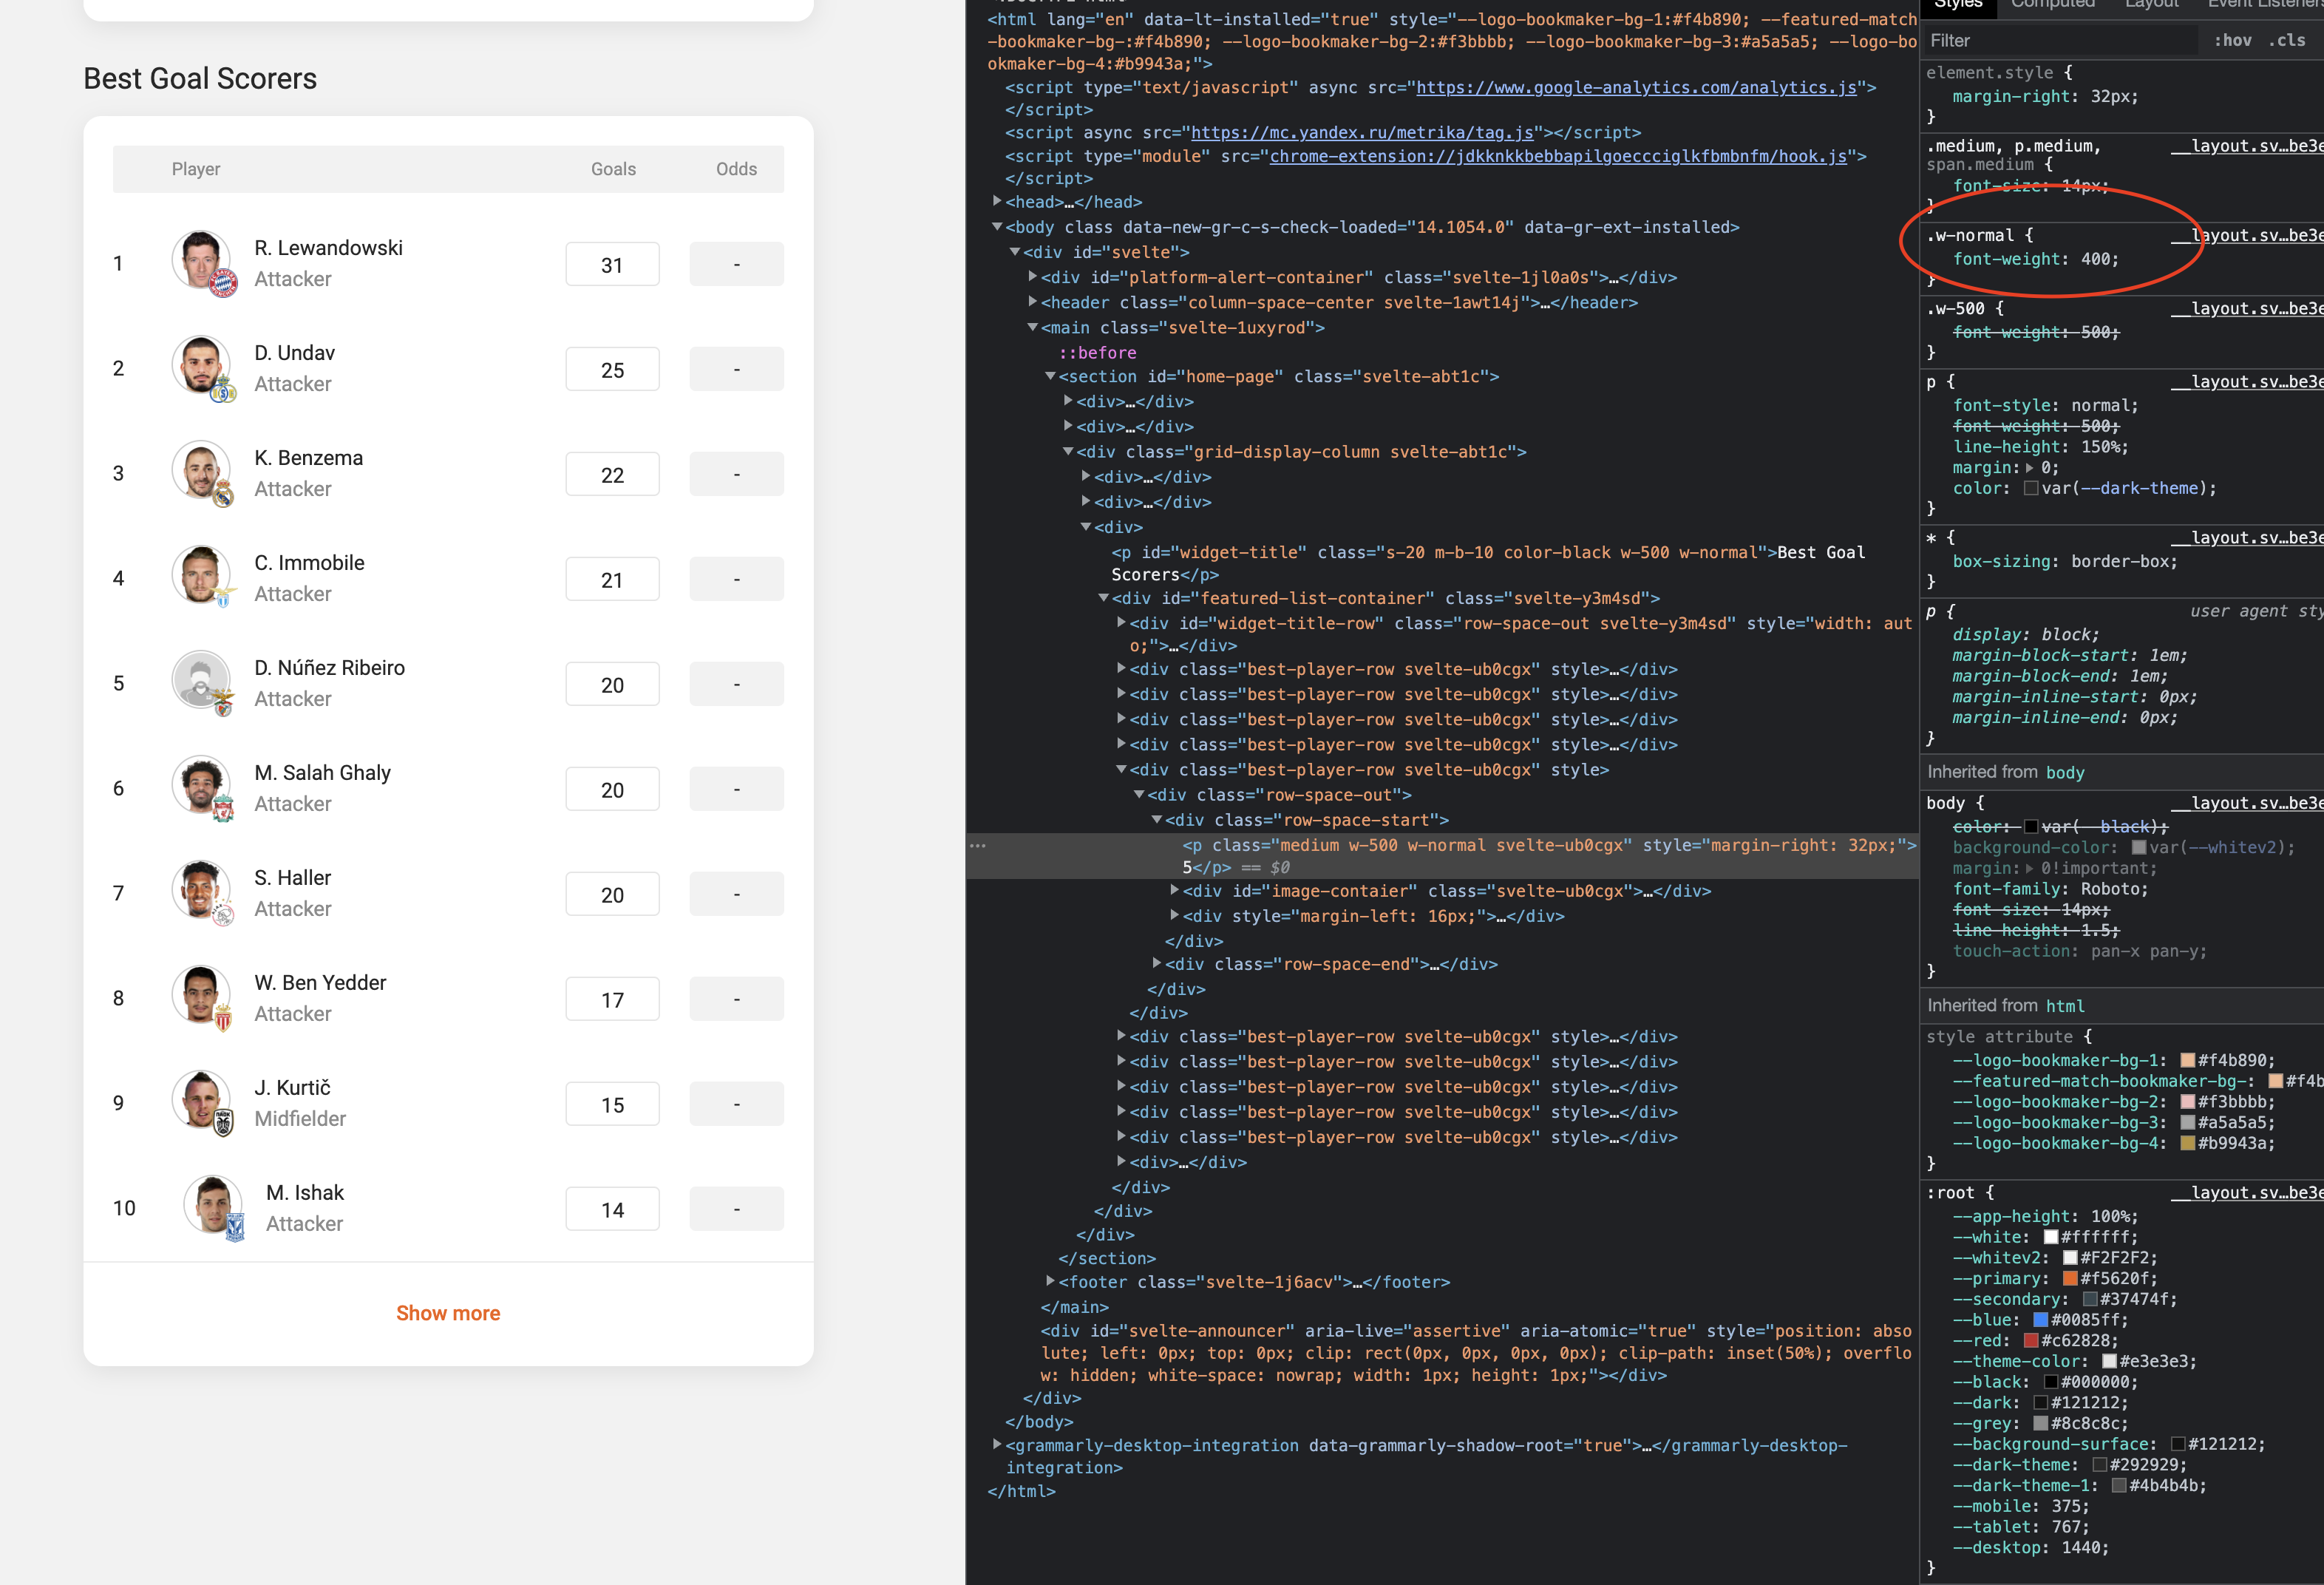Click the Monaco badge beside Ben Yedder

223,1019
